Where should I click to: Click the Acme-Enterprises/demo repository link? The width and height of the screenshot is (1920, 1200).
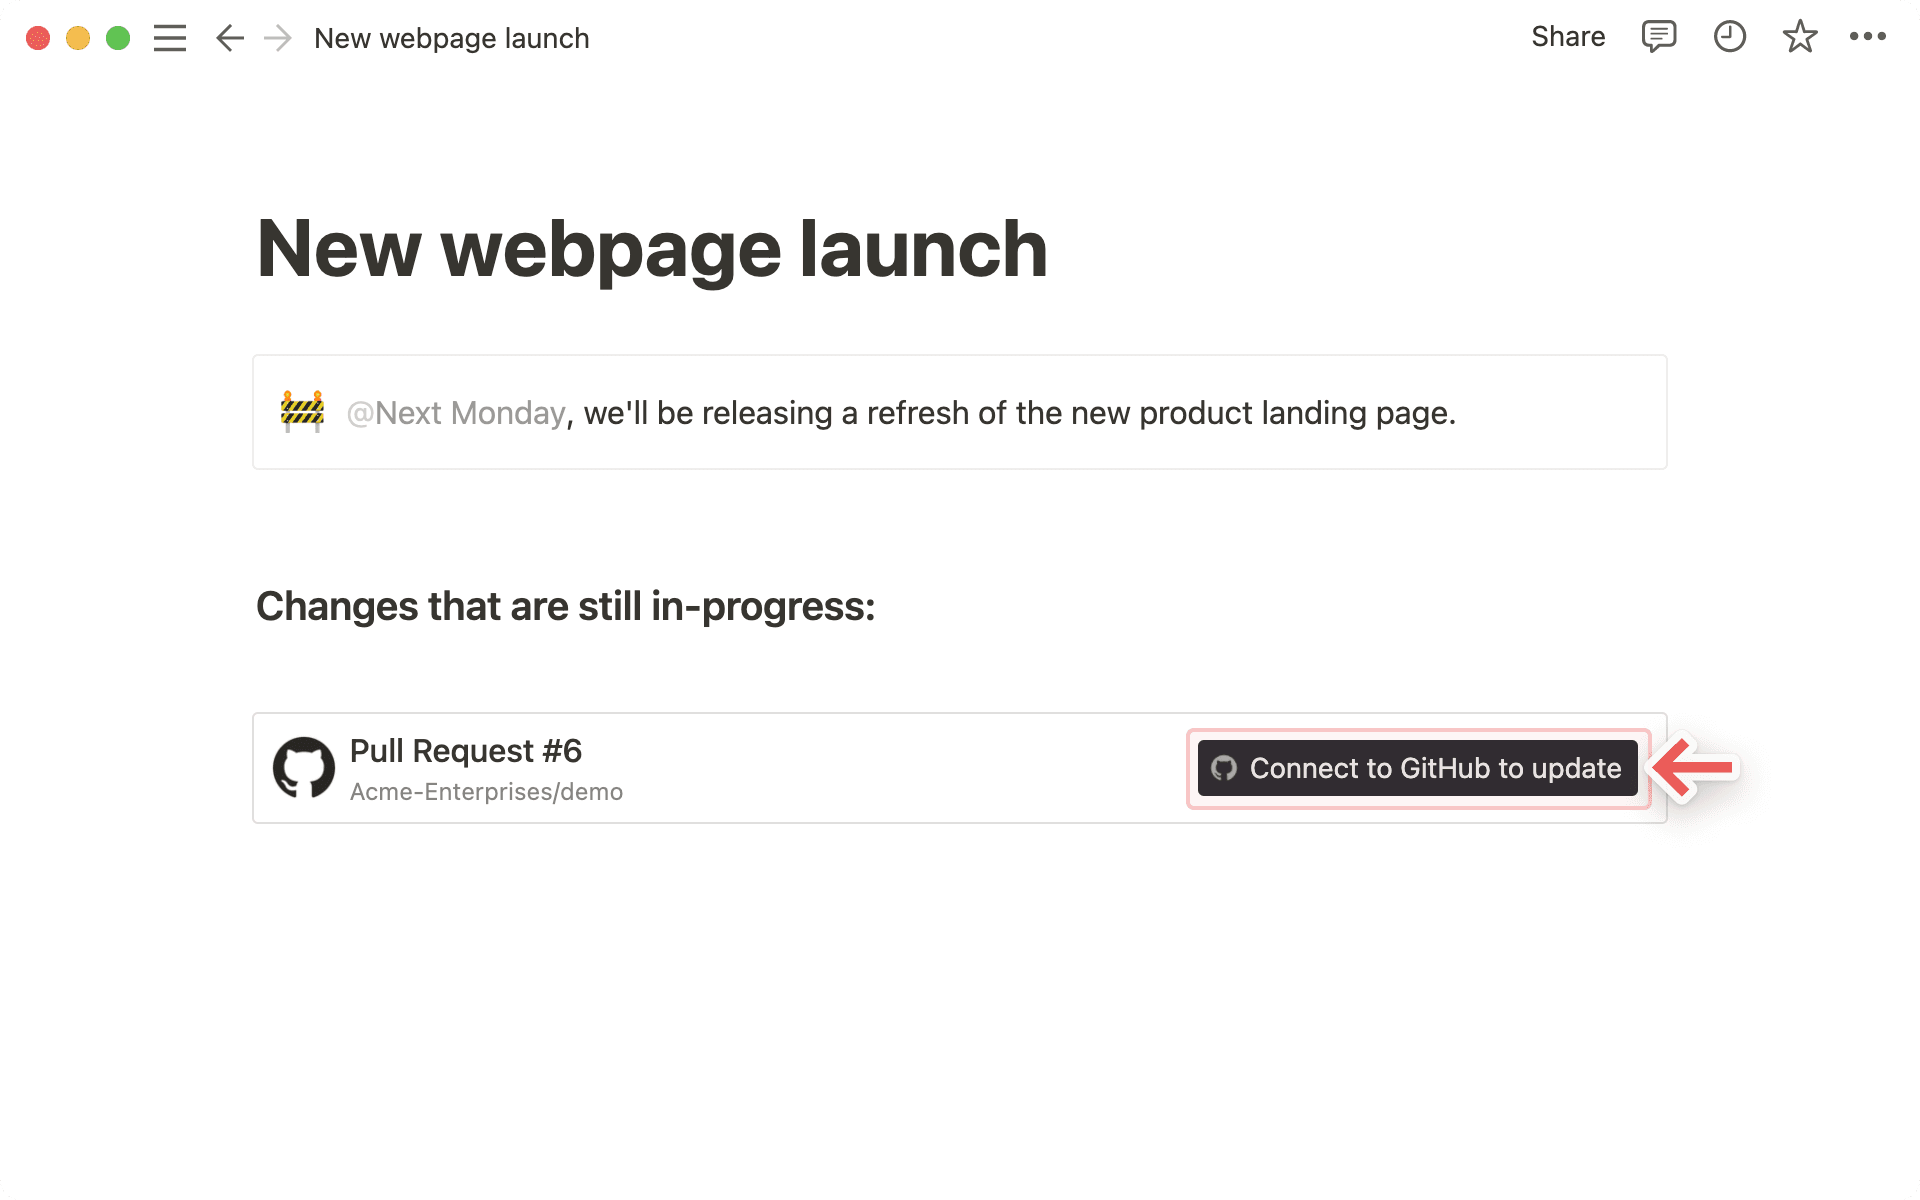[486, 791]
